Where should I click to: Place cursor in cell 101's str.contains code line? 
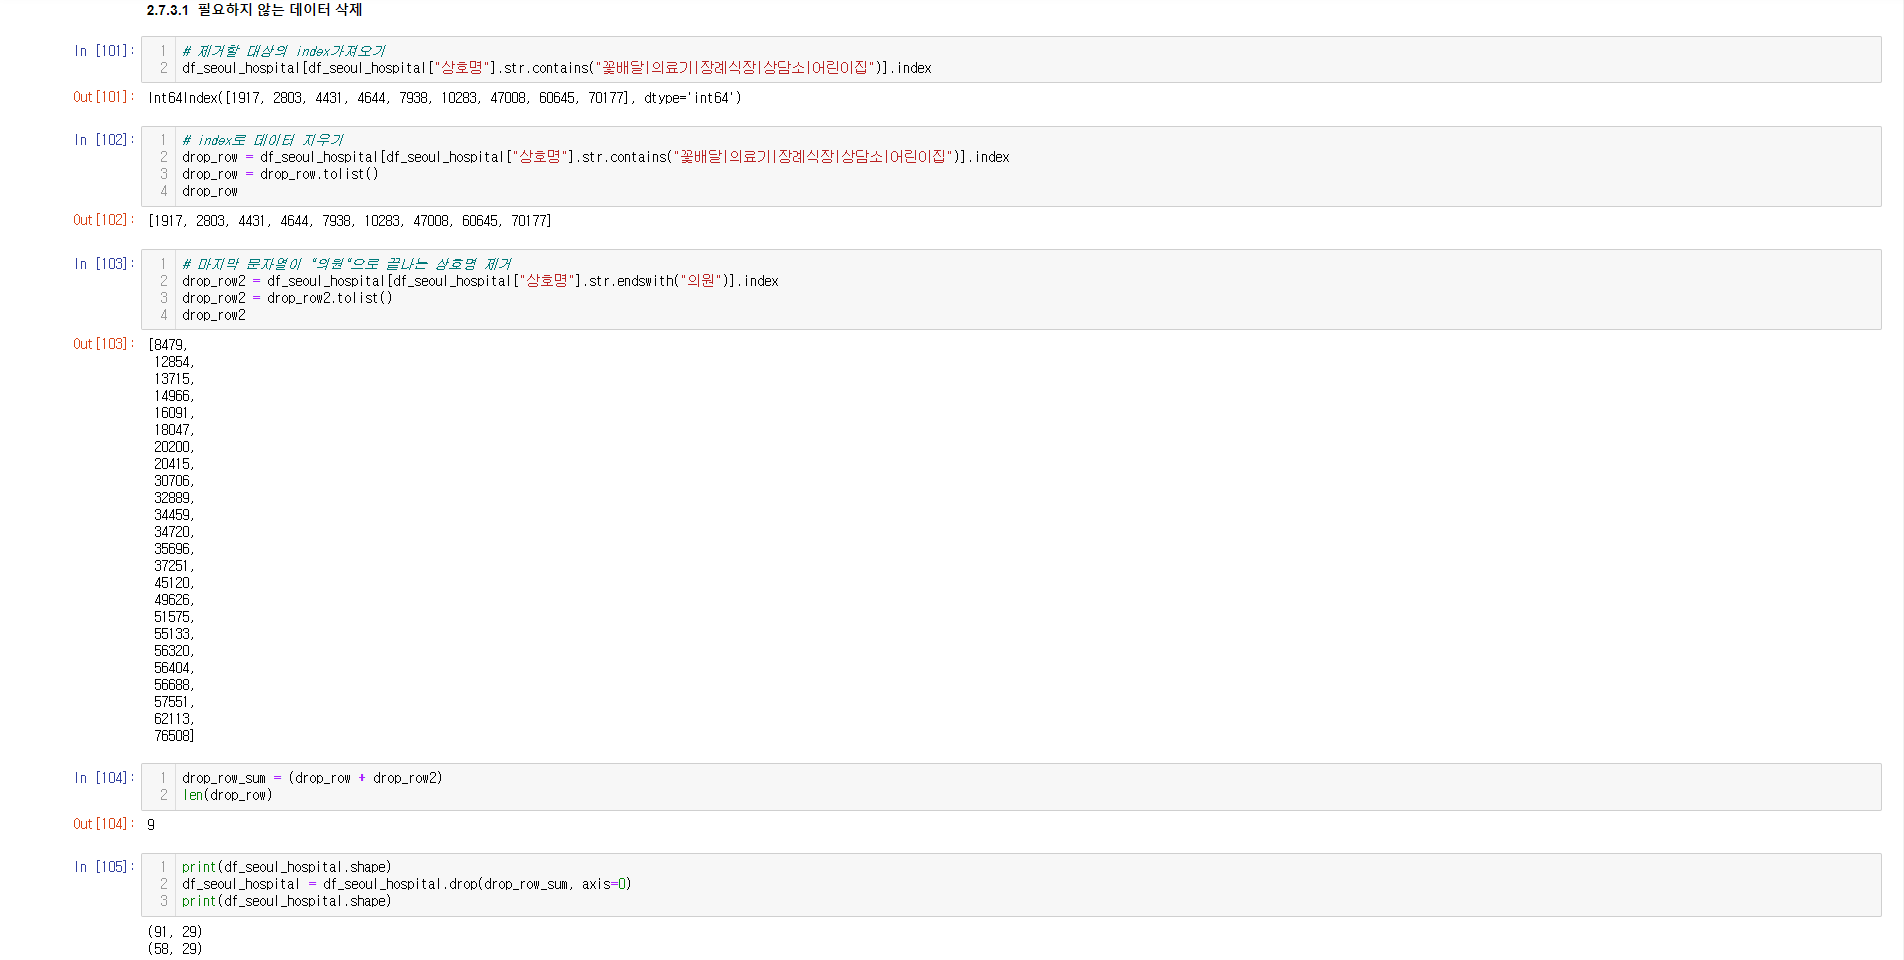tap(557, 68)
